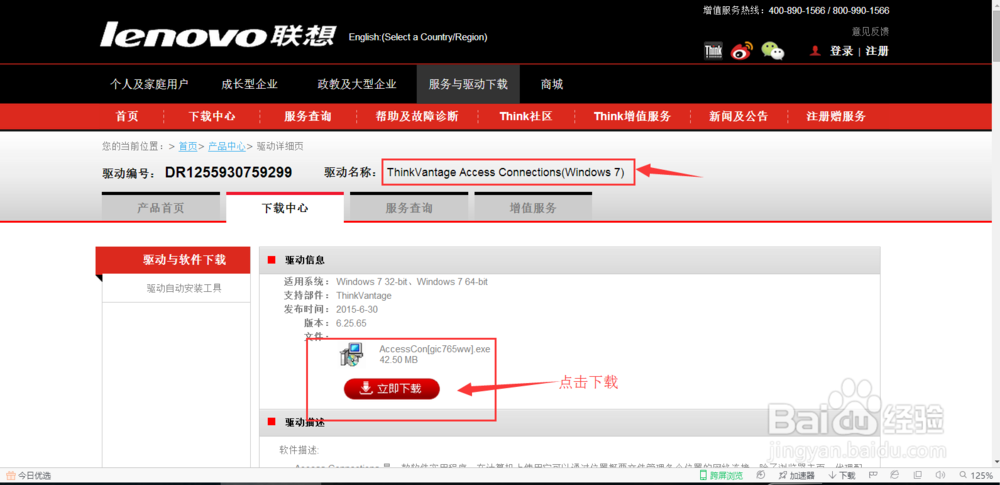Viewport: 1000px width, 485px height.
Task: Click the restore history icon in status bar
Action: pyautogui.click(x=761, y=475)
